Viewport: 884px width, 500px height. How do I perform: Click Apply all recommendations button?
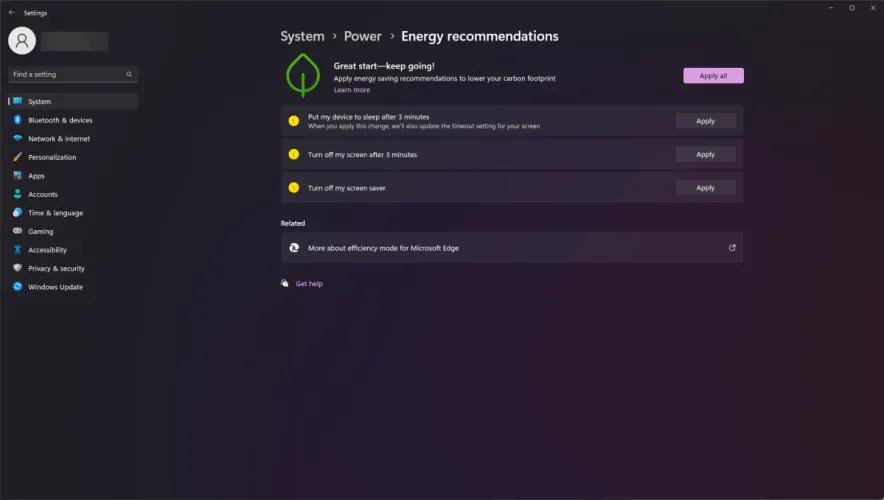(x=713, y=76)
